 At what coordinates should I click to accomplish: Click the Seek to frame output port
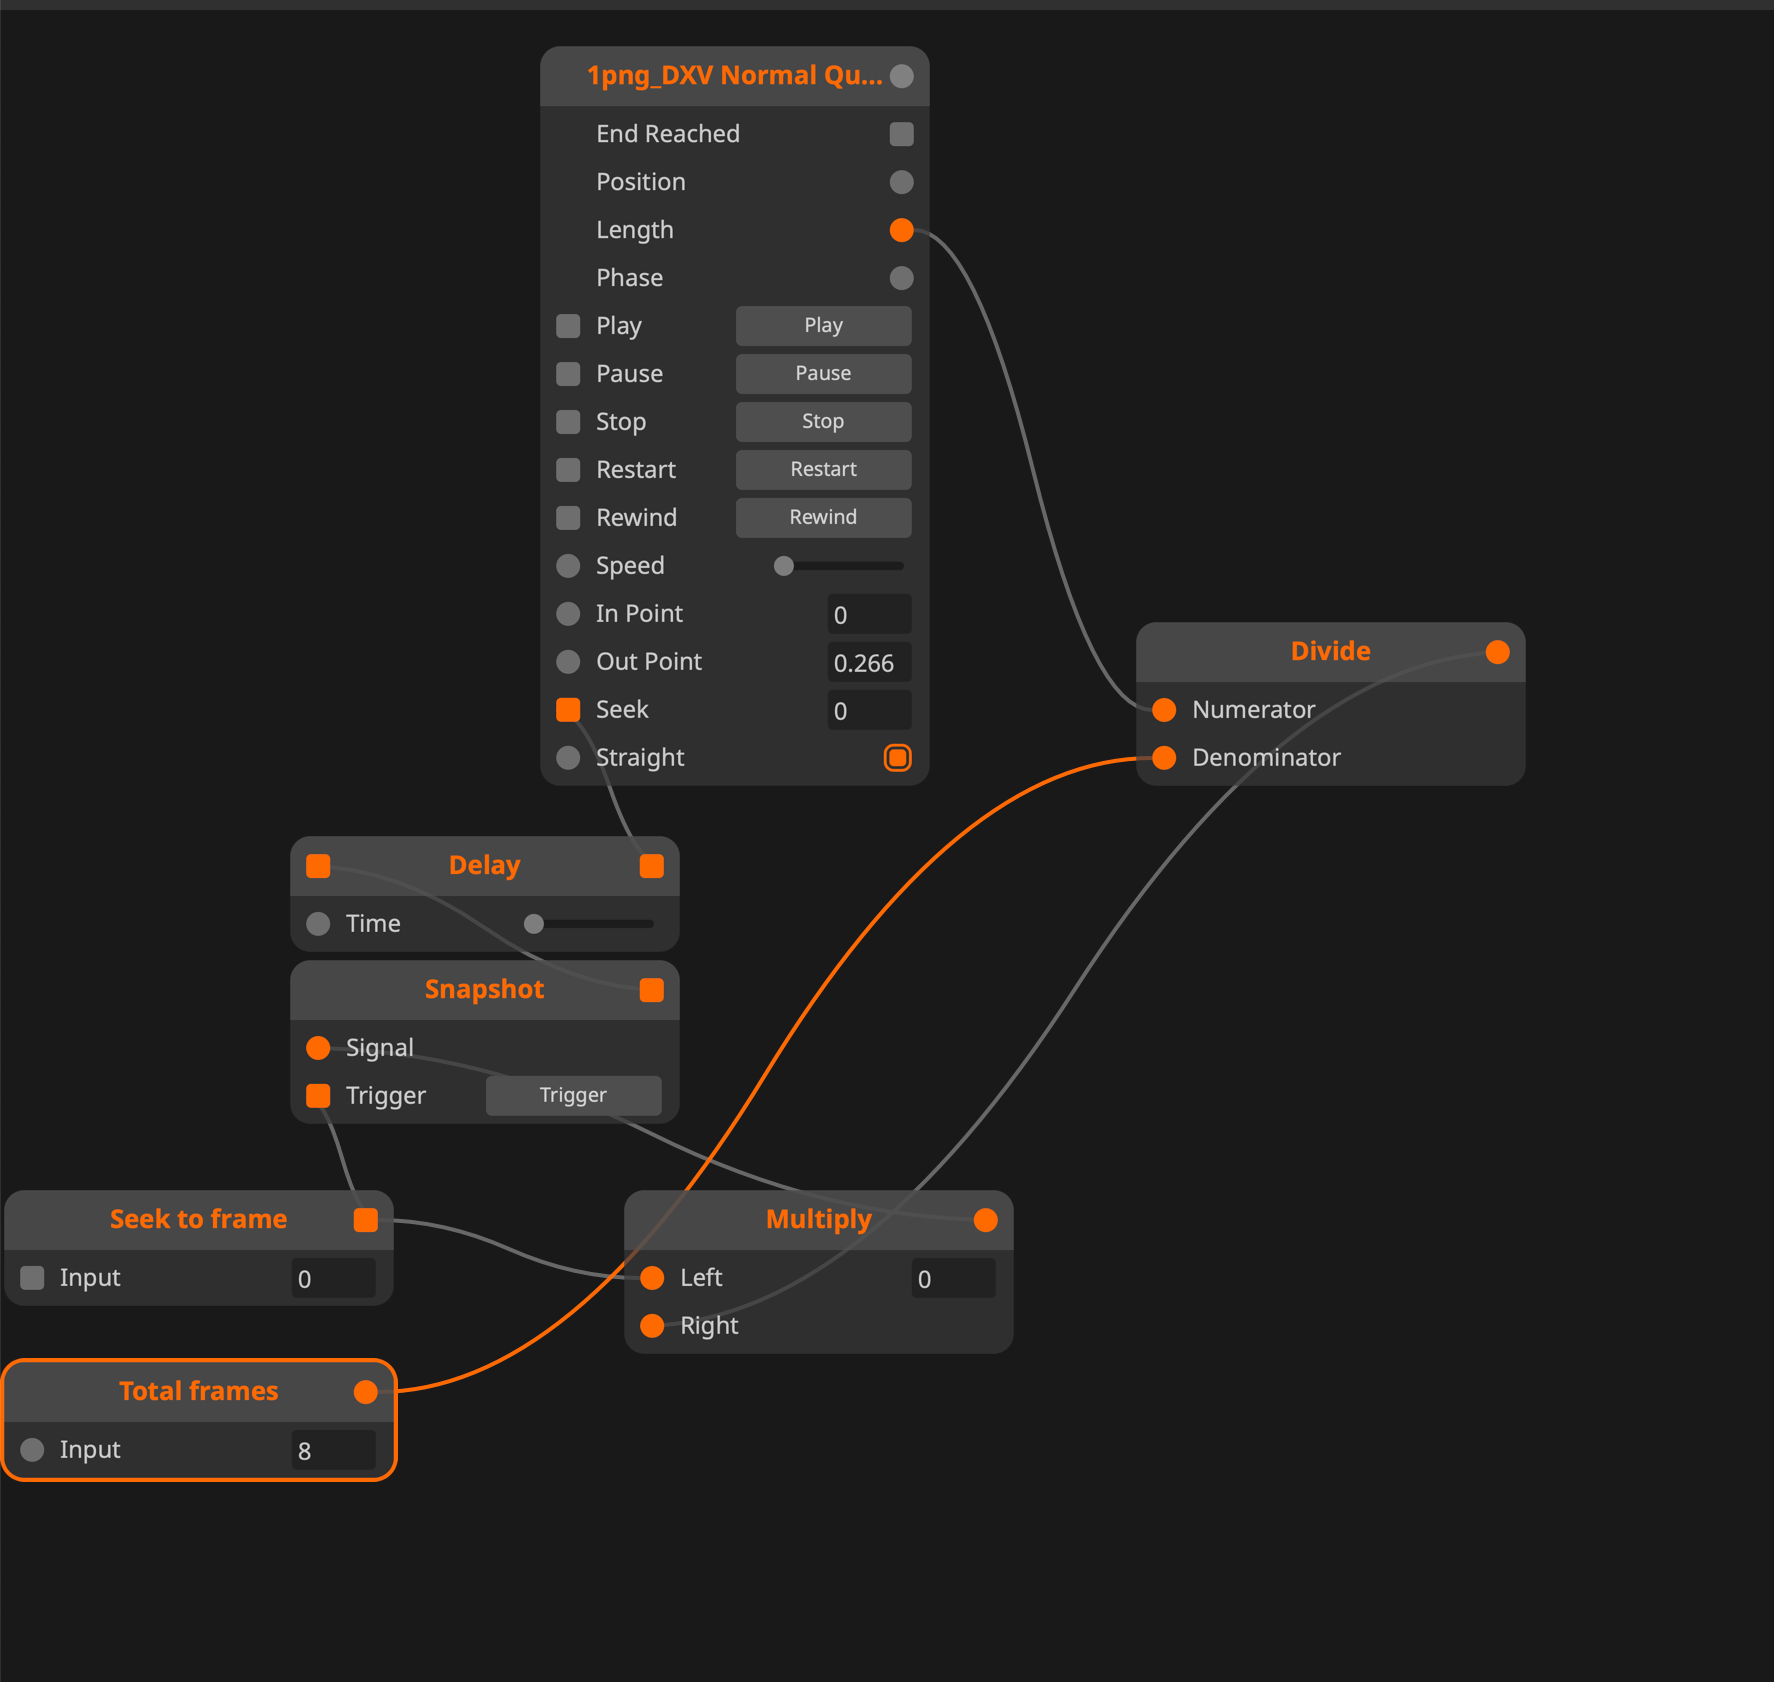coord(366,1220)
